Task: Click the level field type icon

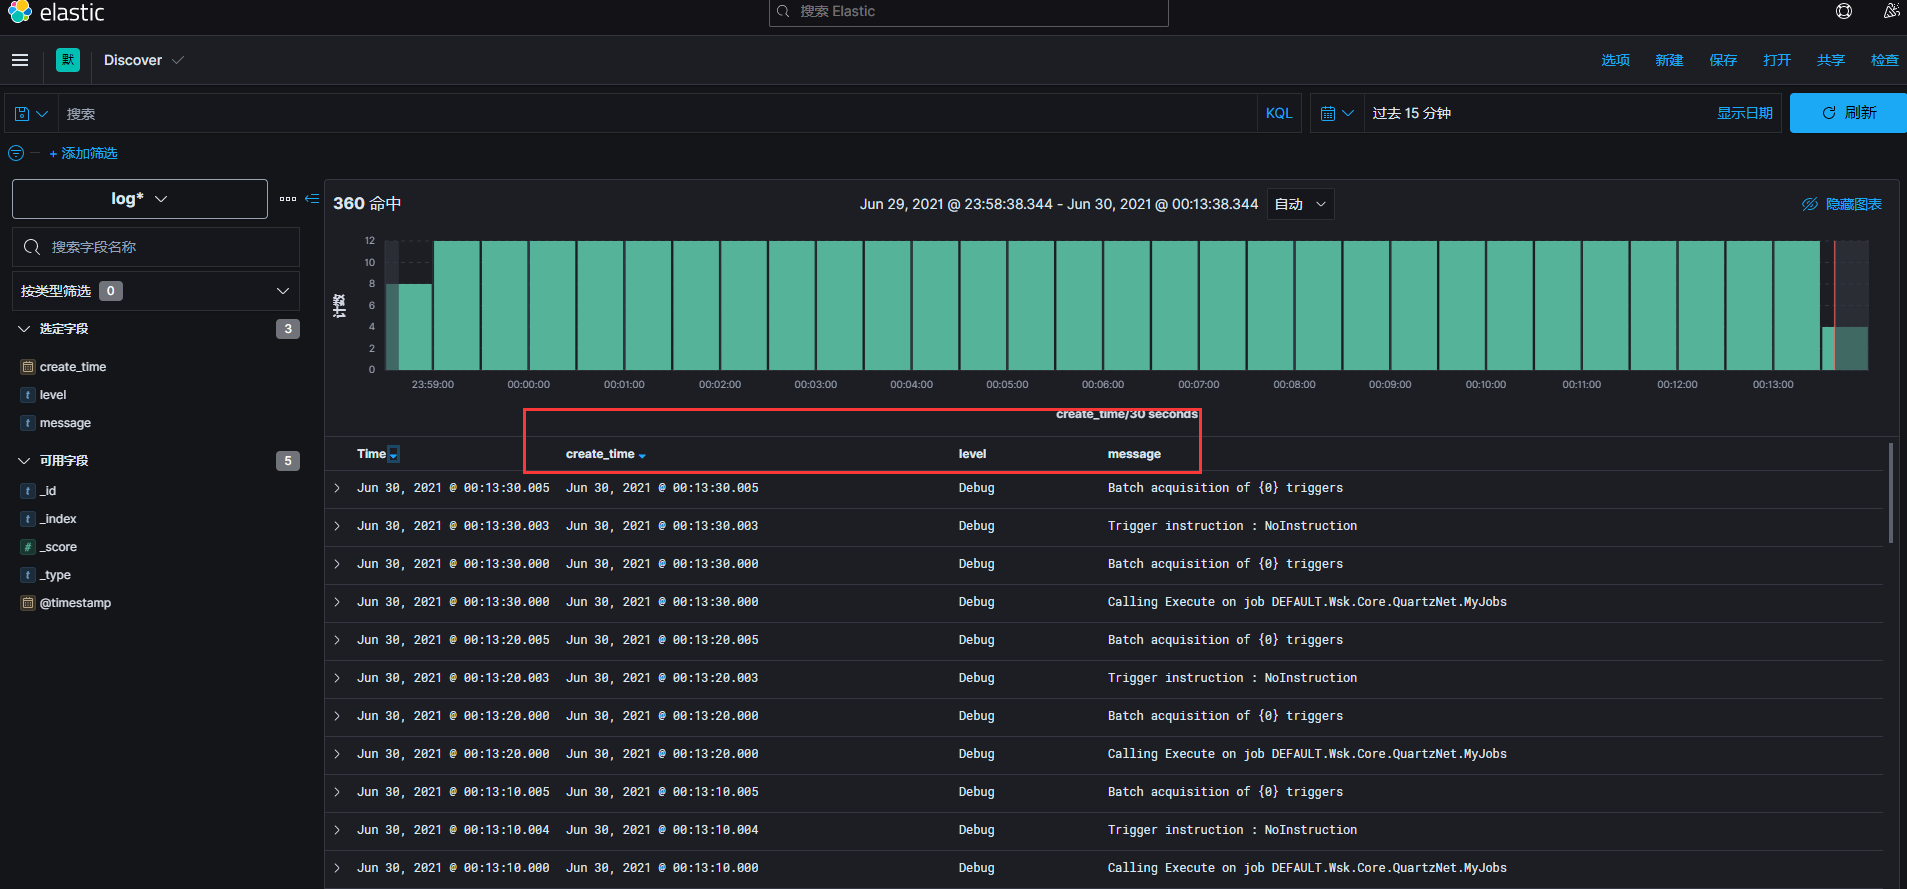Action: [x=28, y=395]
